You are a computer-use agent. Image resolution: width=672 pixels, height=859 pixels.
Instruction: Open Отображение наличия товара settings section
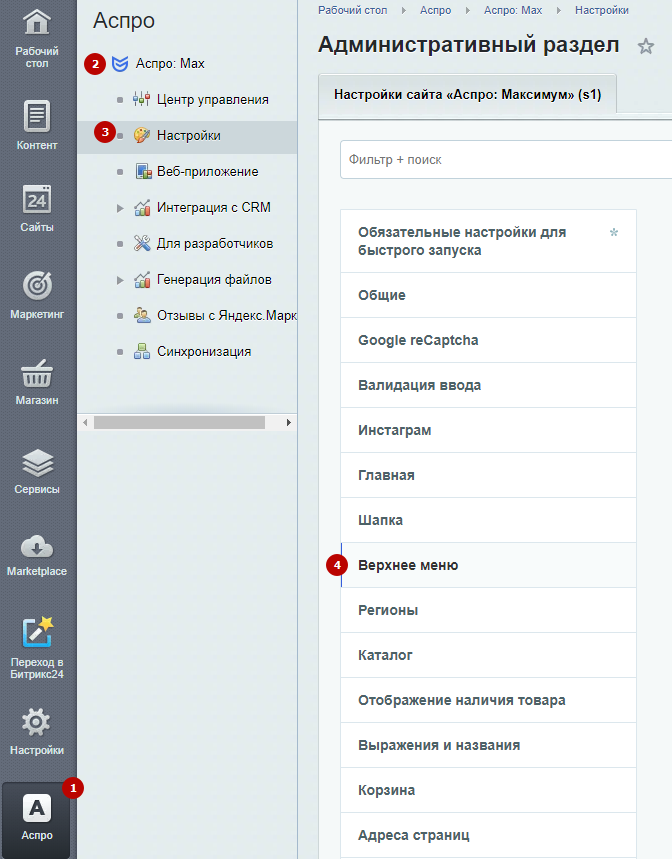pyautogui.click(x=488, y=700)
